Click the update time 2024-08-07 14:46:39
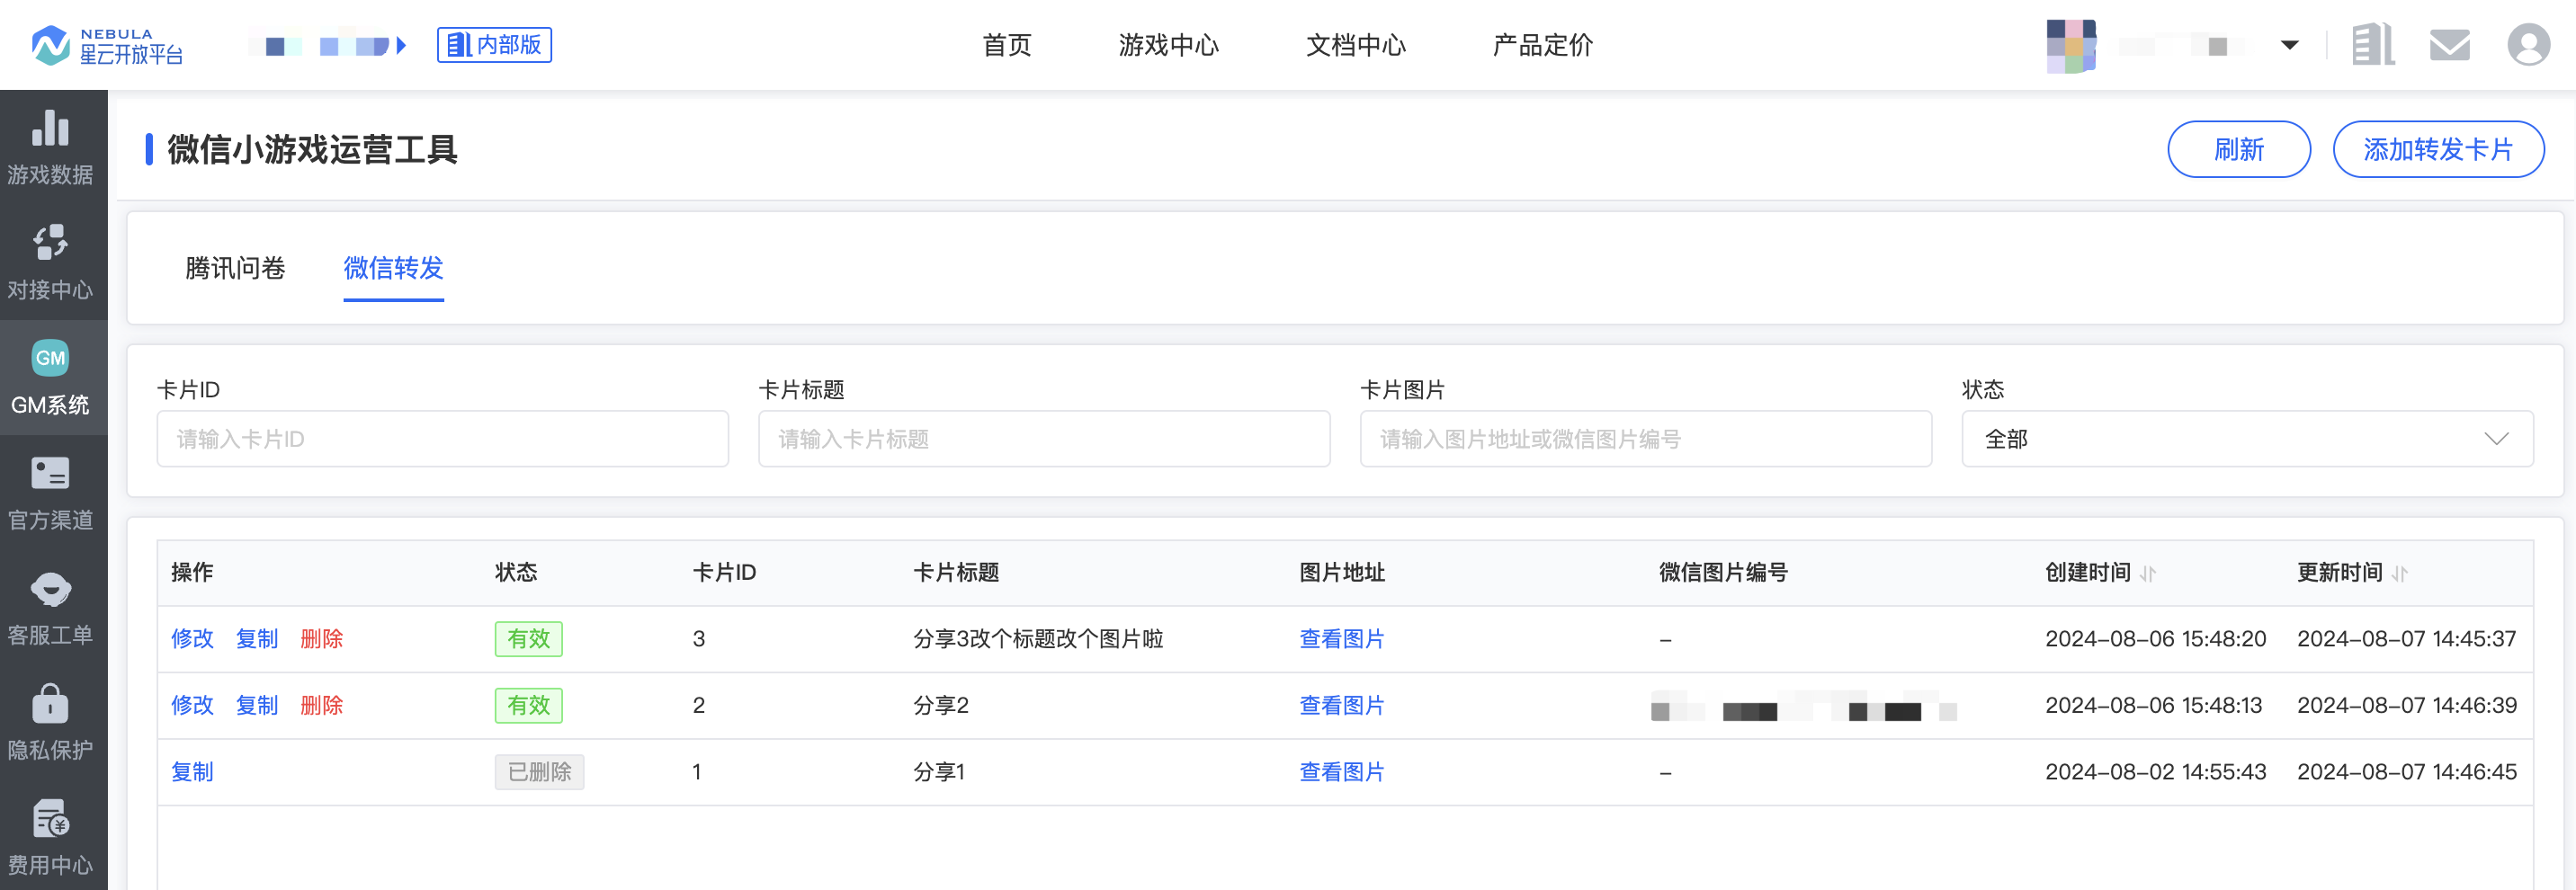The image size is (2576, 890). pos(2407,706)
